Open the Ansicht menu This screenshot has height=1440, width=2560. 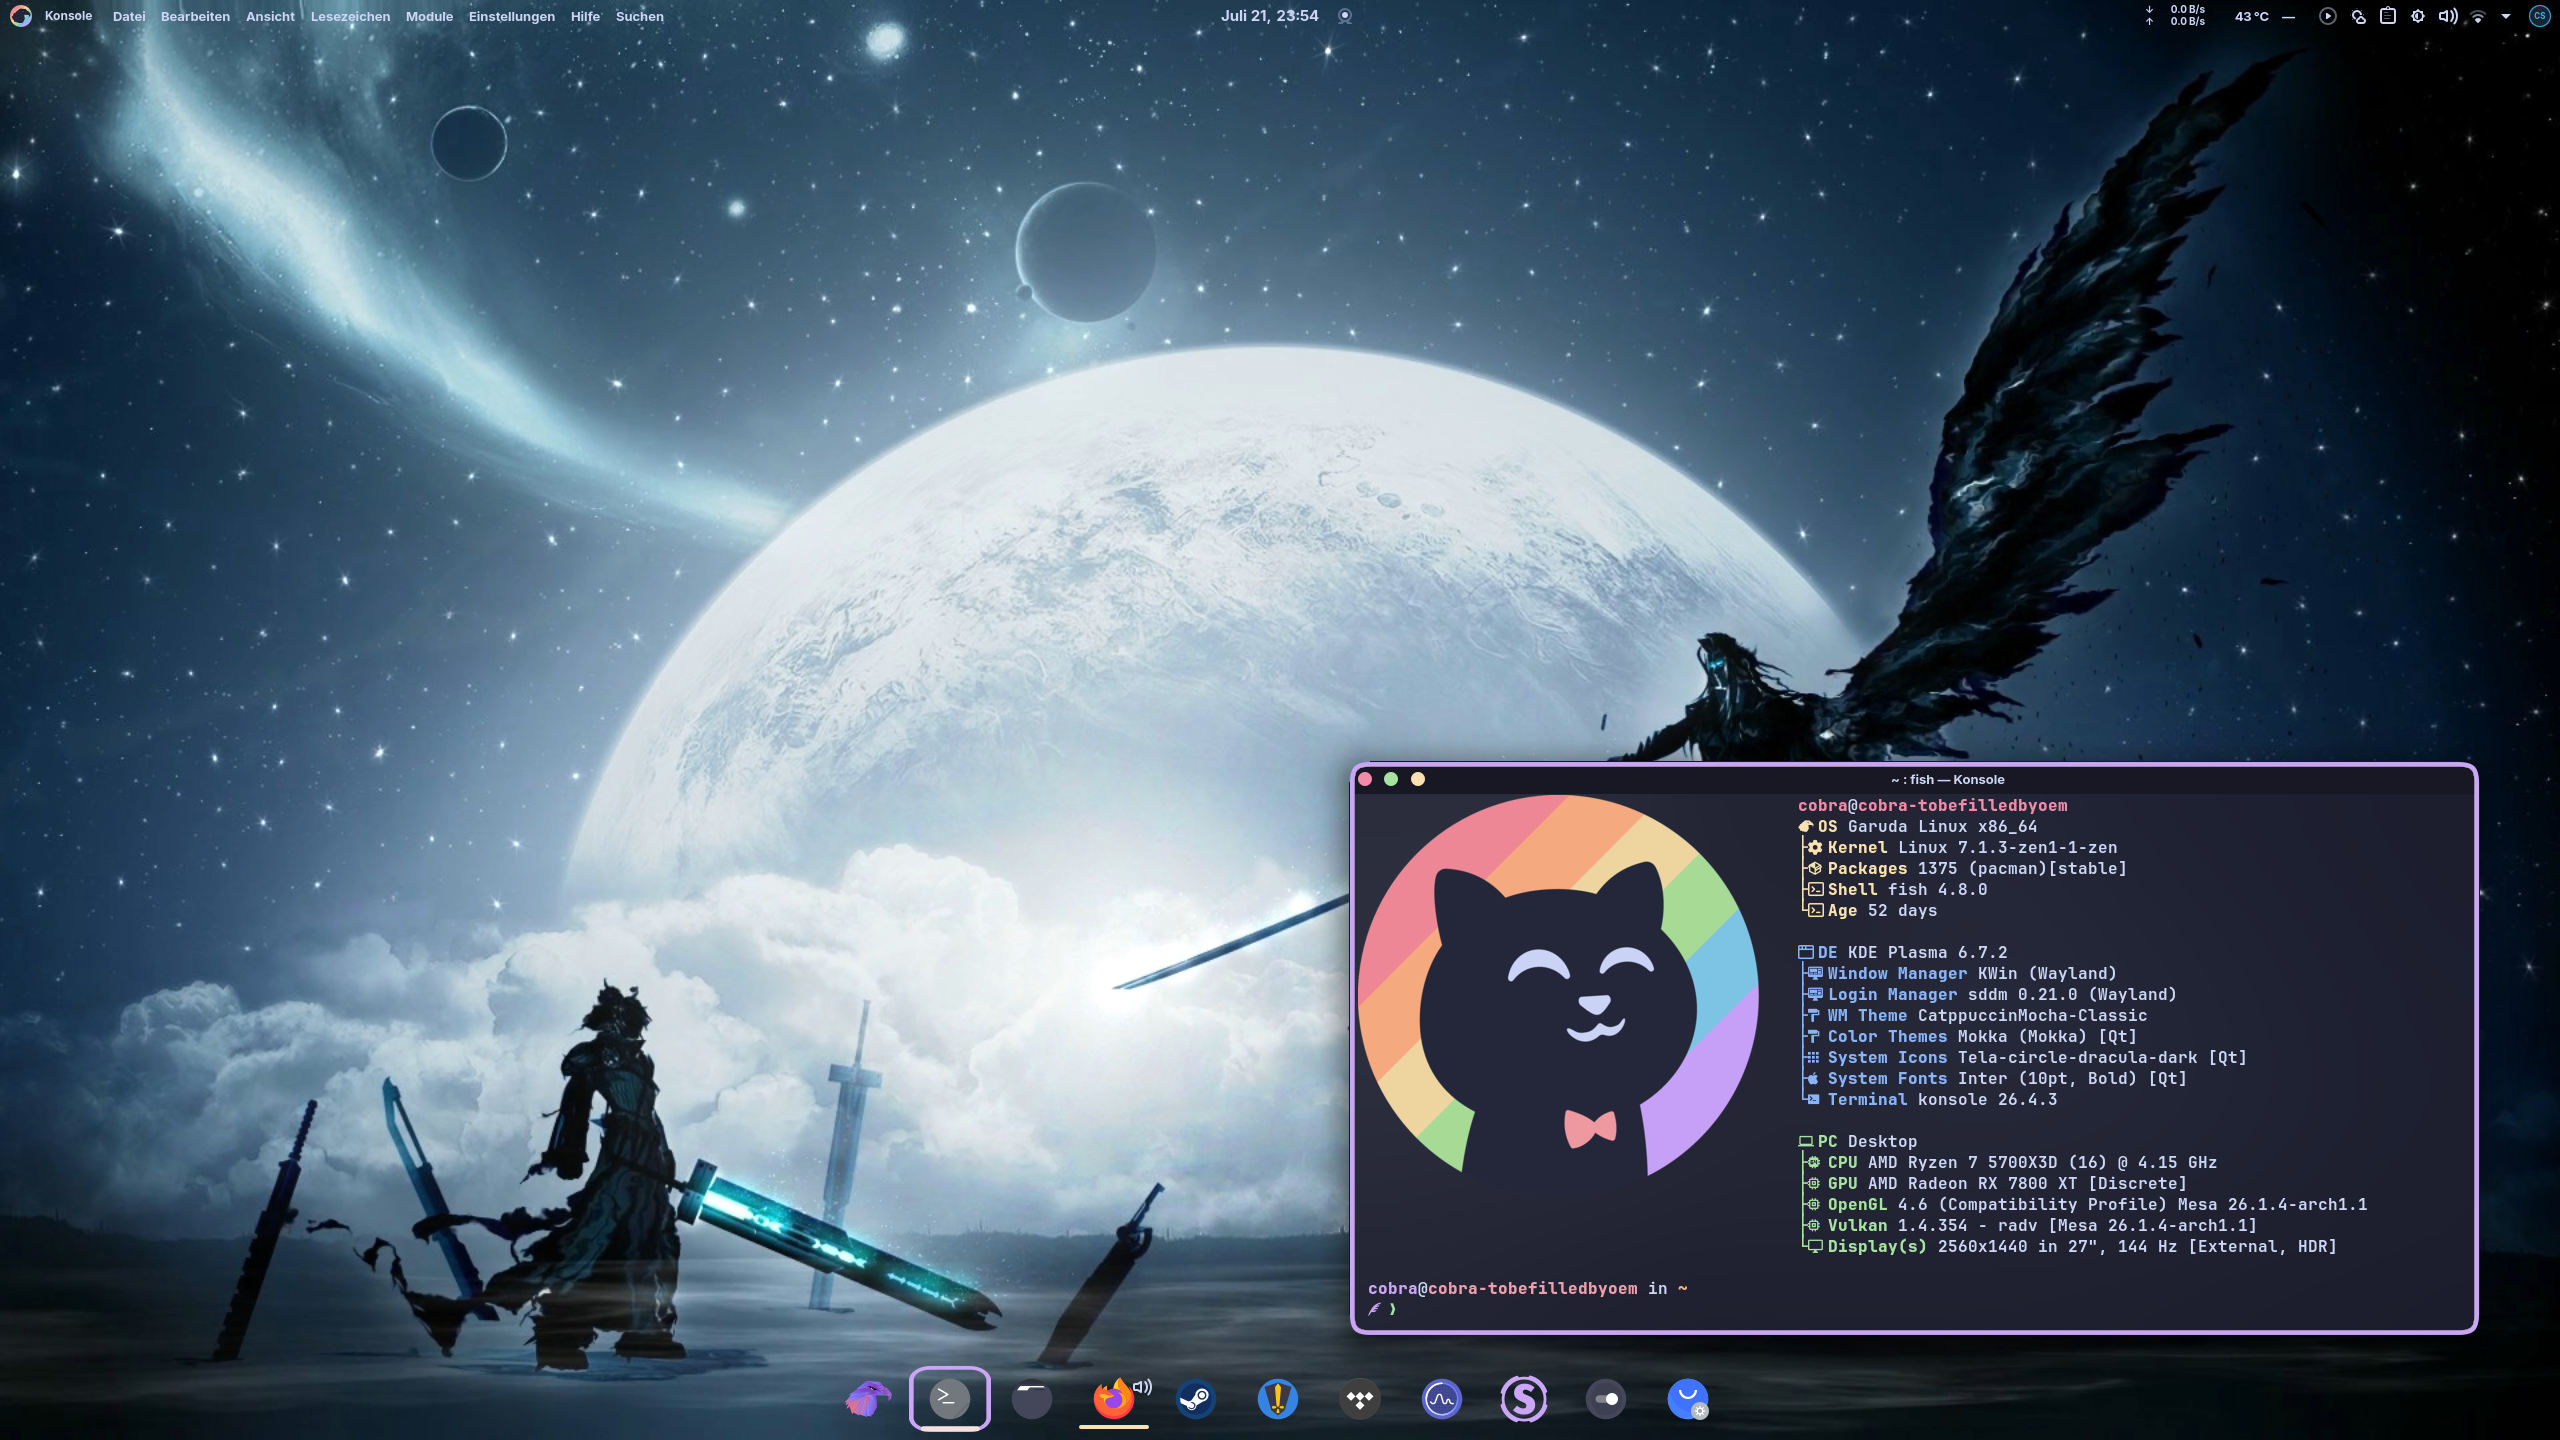pyautogui.click(x=270, y=16)
